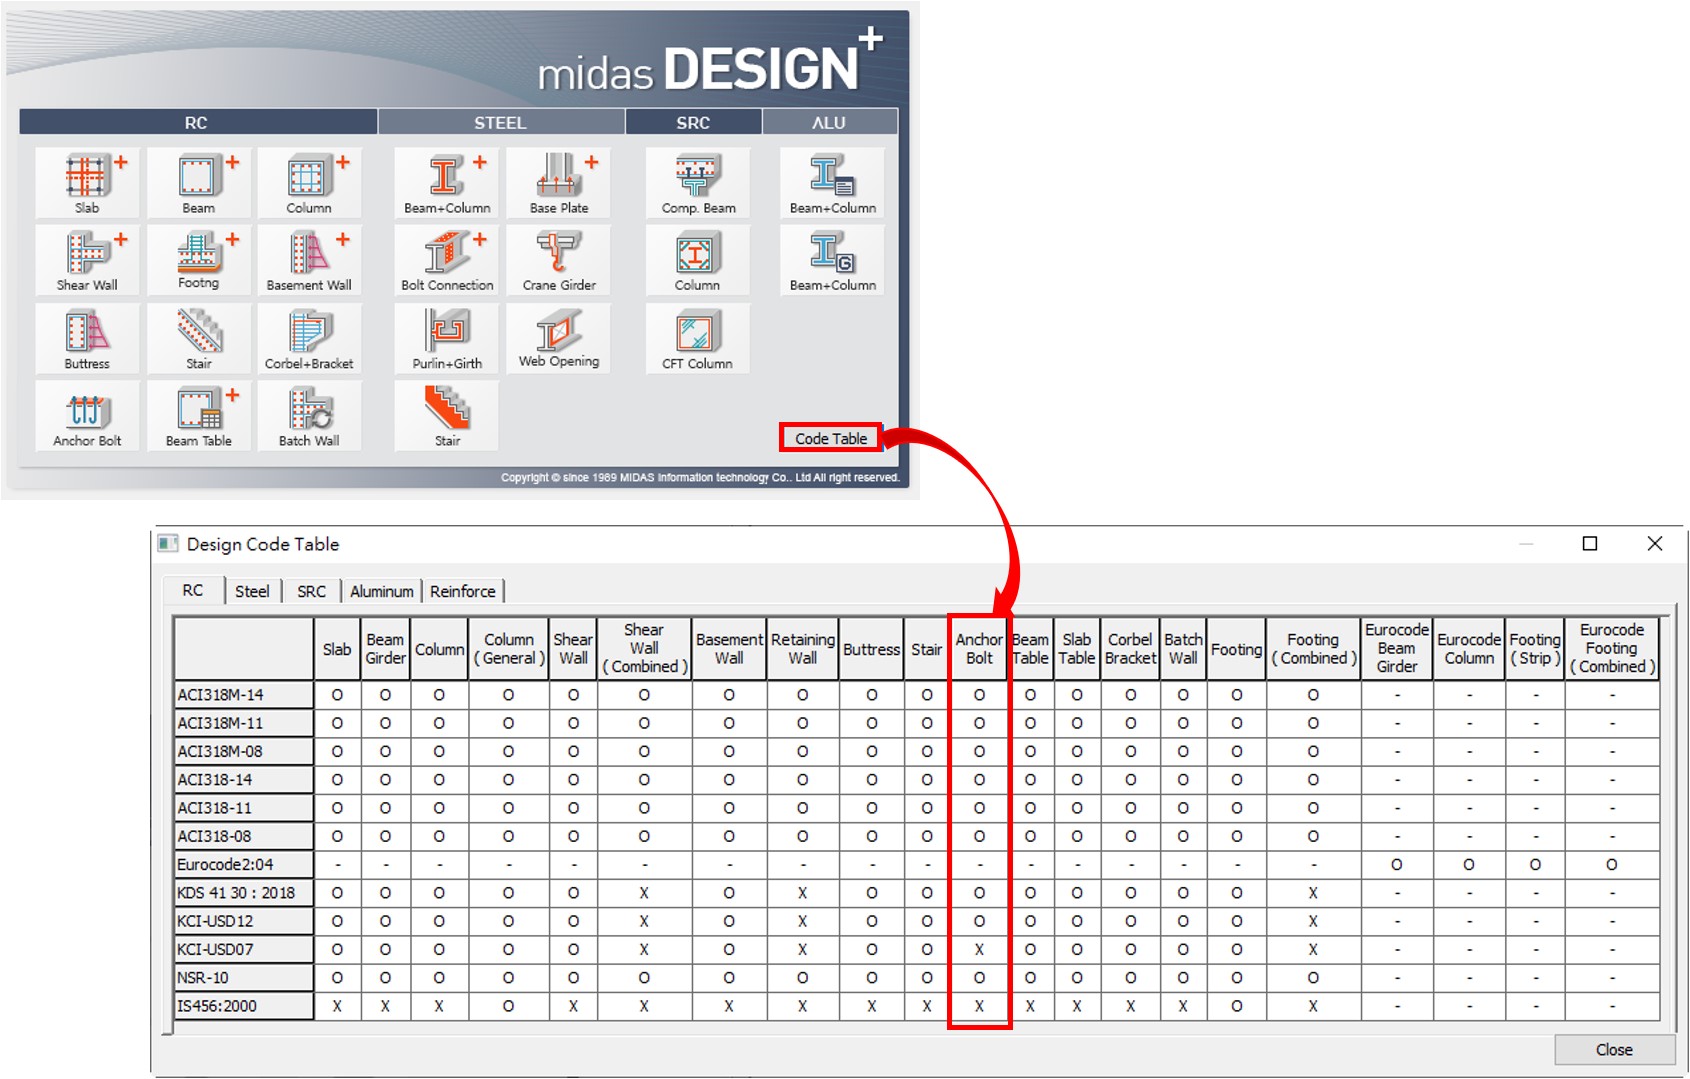The image size is (1690, 1079).
Task: Select the Crane Girder icon
Action: point(559,260)
